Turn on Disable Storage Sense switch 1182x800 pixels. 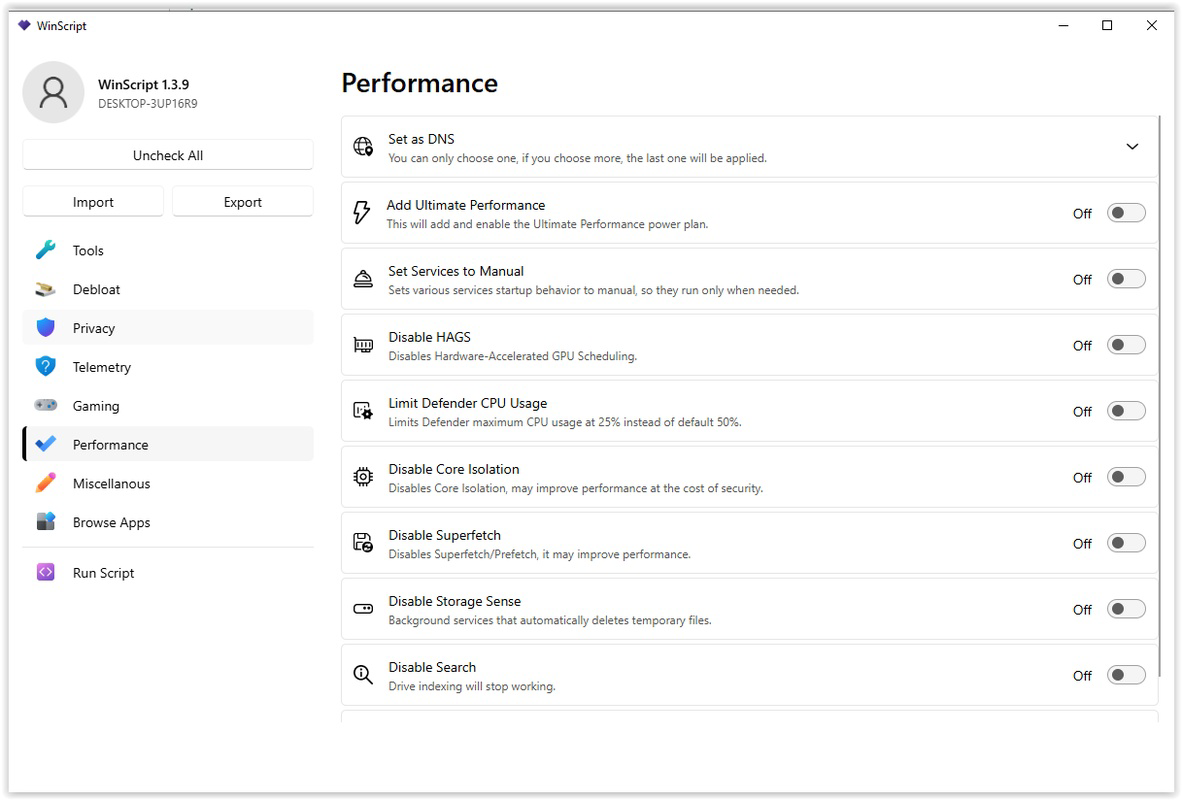(x=1126, y=608)
